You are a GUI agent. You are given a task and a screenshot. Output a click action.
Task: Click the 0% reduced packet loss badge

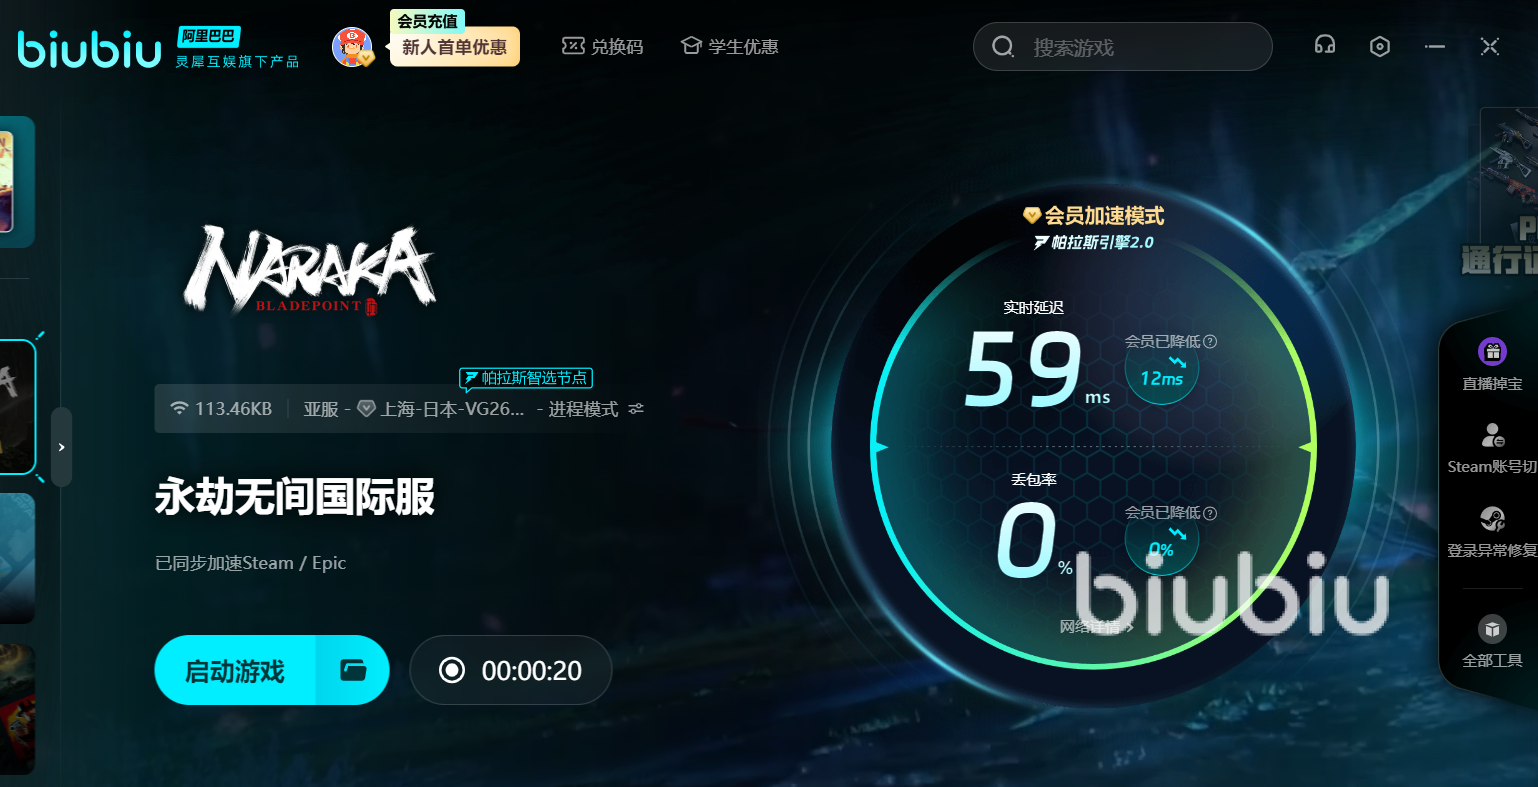[x=1162, y=541]
